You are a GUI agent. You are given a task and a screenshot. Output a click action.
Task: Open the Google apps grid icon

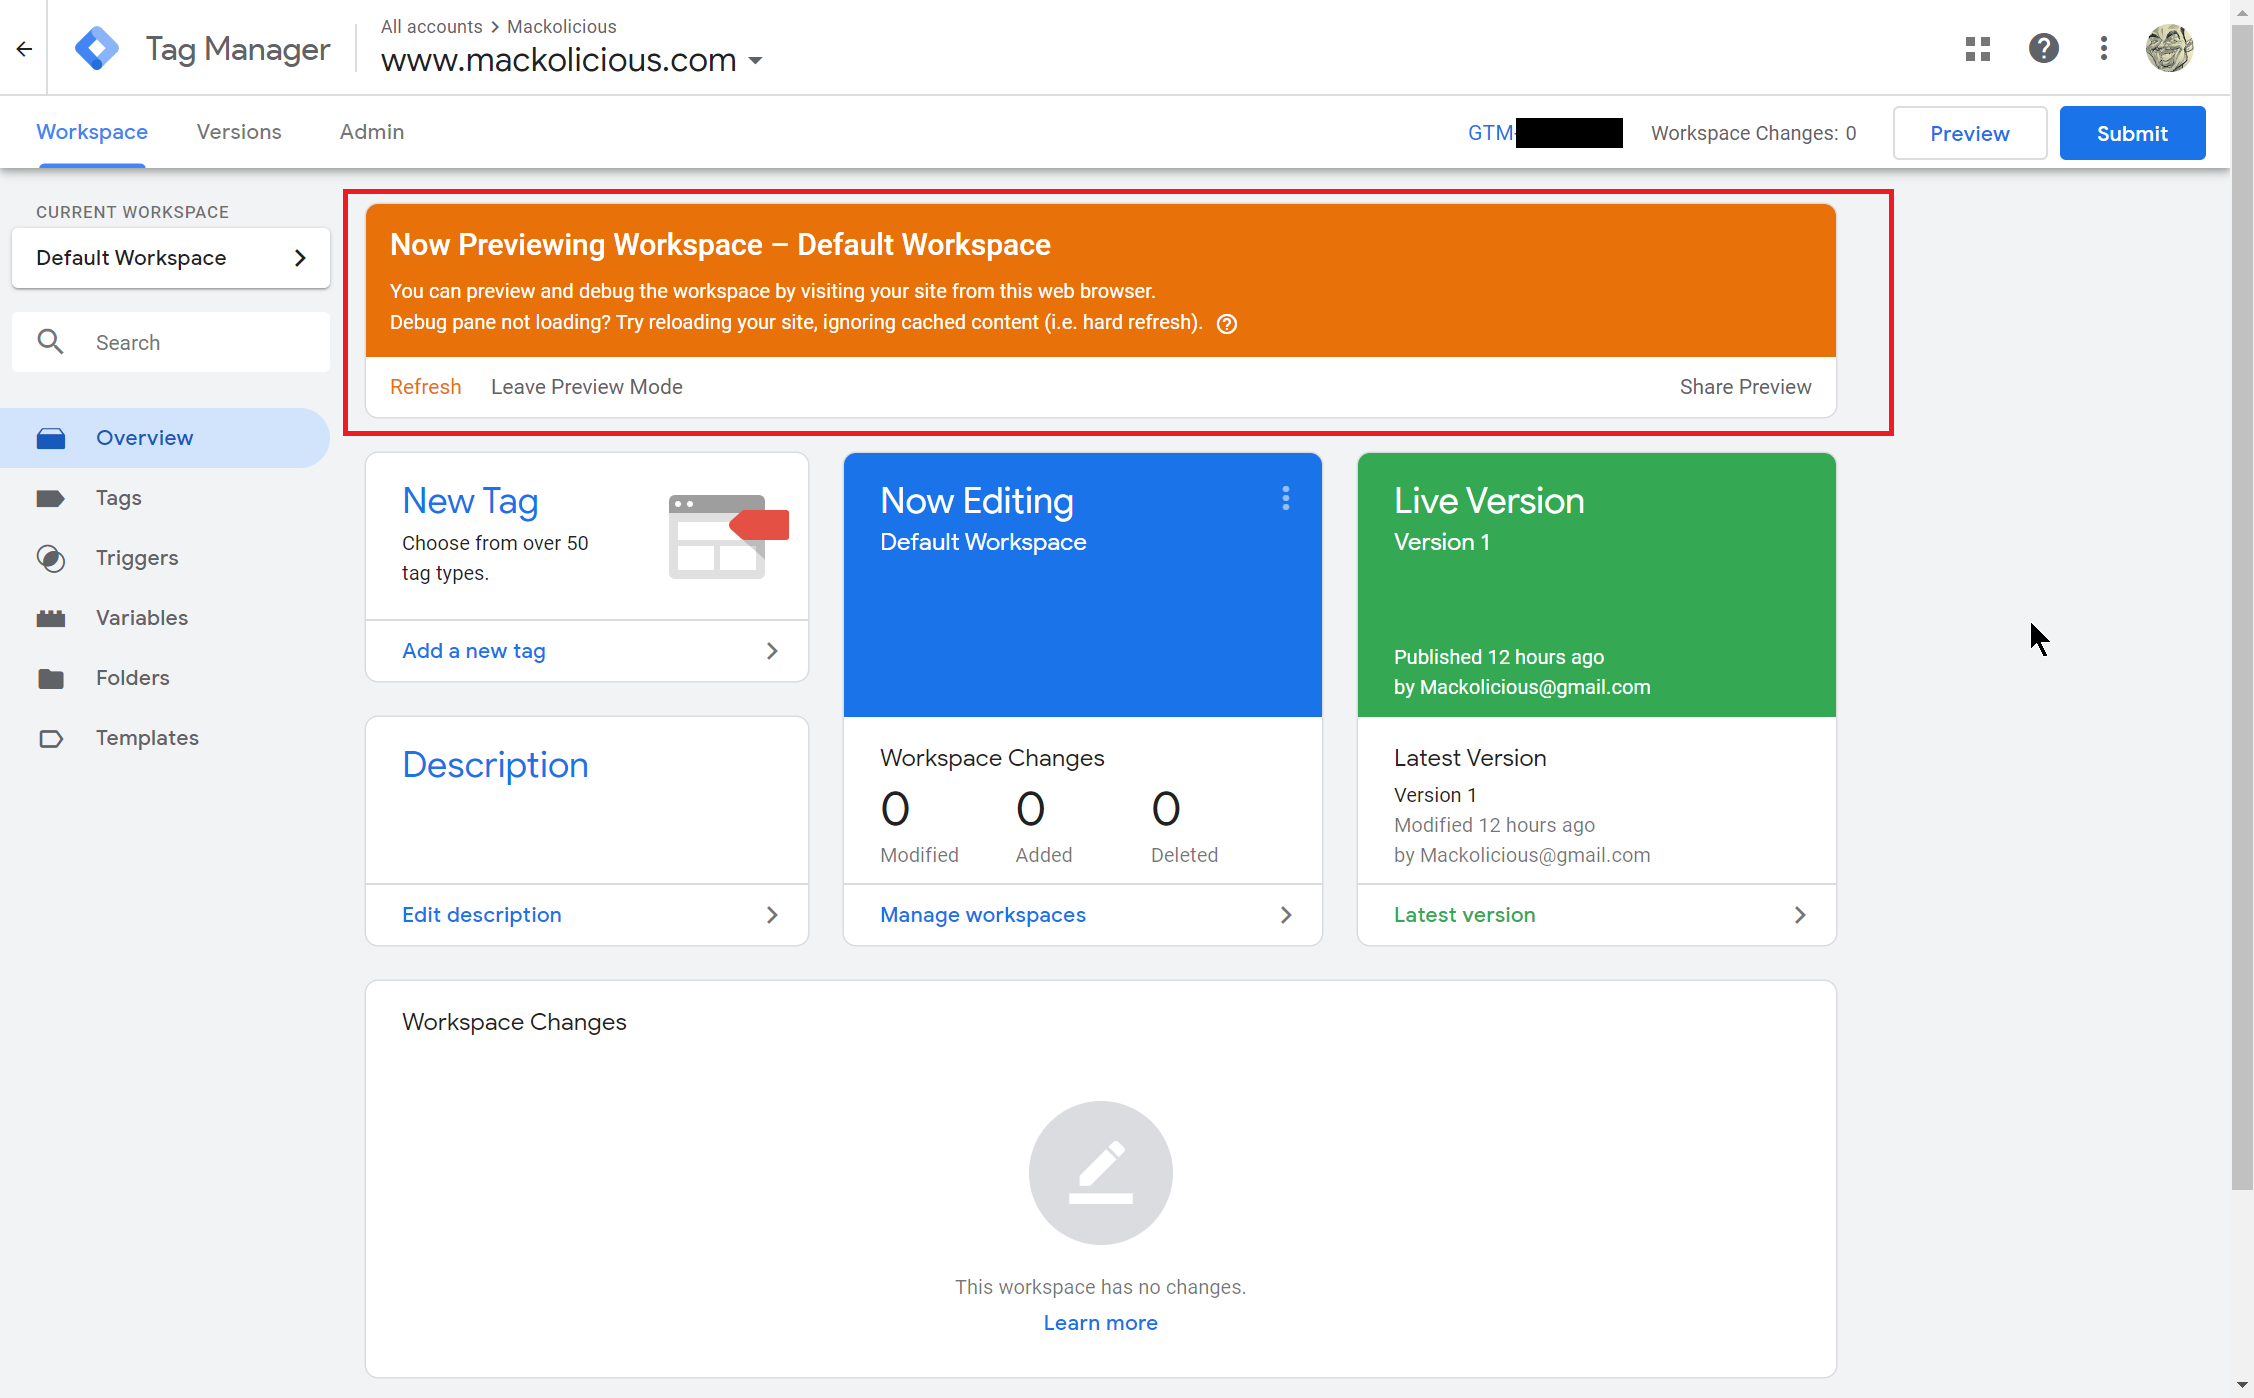point(1977,48)
